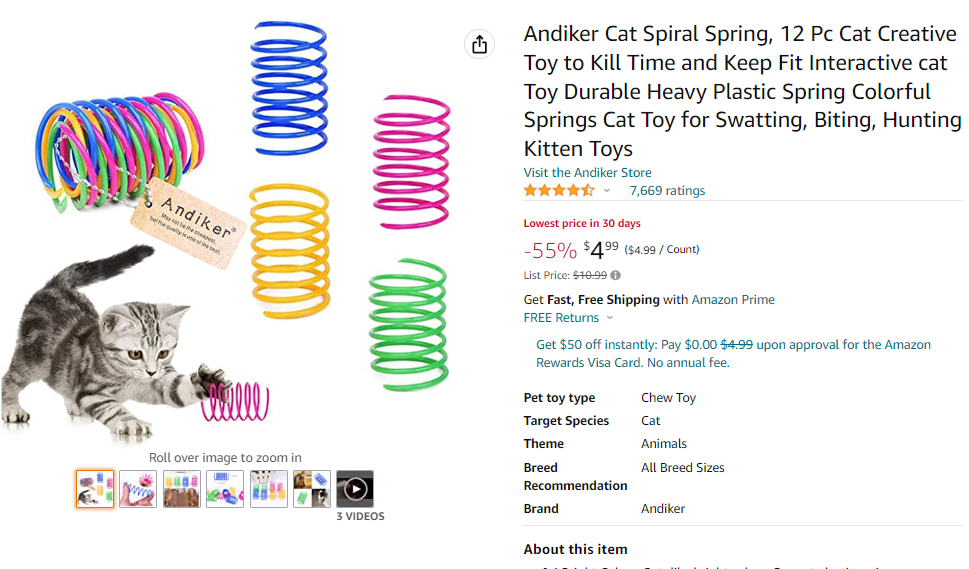Viewport: 969px width, 569px height.
Task: Select the third thumbnail with springs on wood
Action: point(182,489)
